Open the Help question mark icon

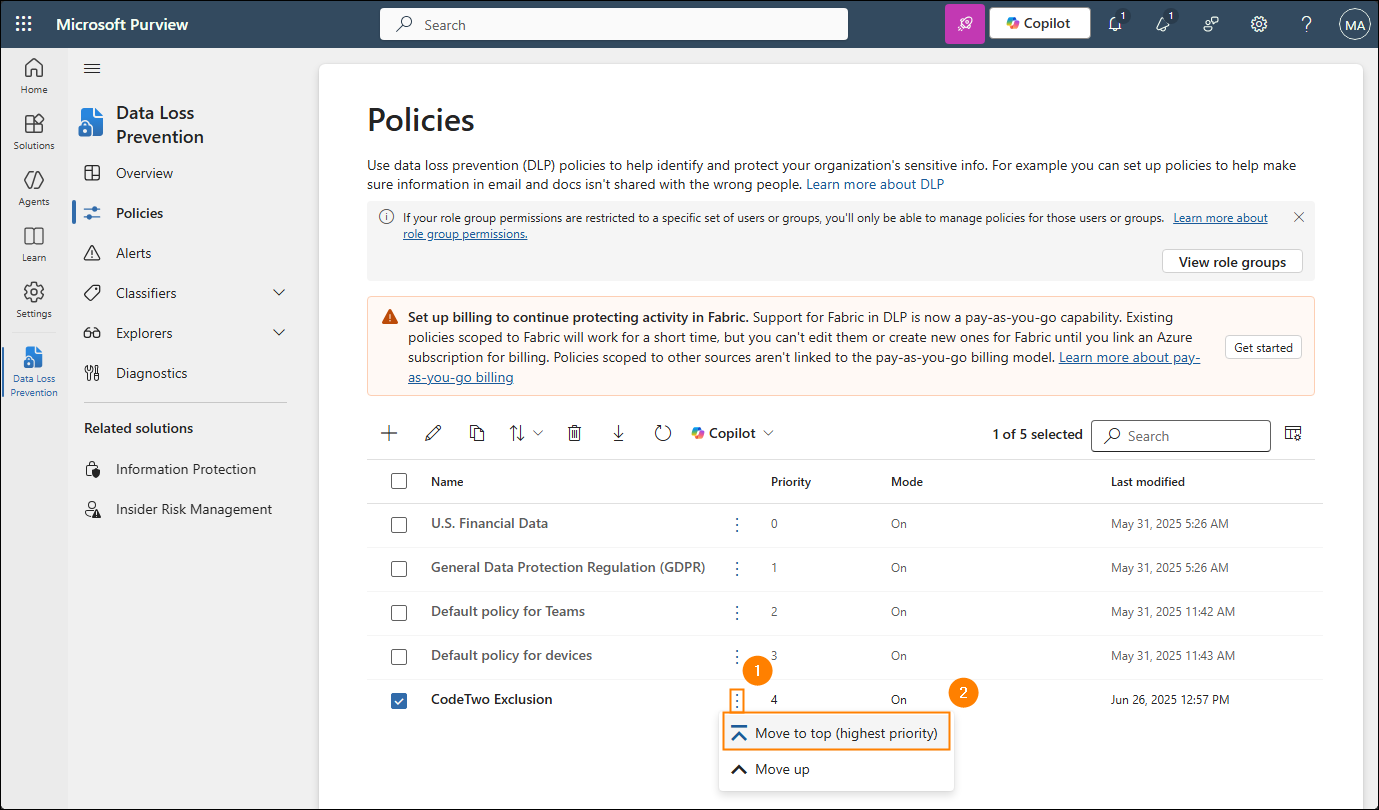pyautogui.click(x=1307, y=24)
